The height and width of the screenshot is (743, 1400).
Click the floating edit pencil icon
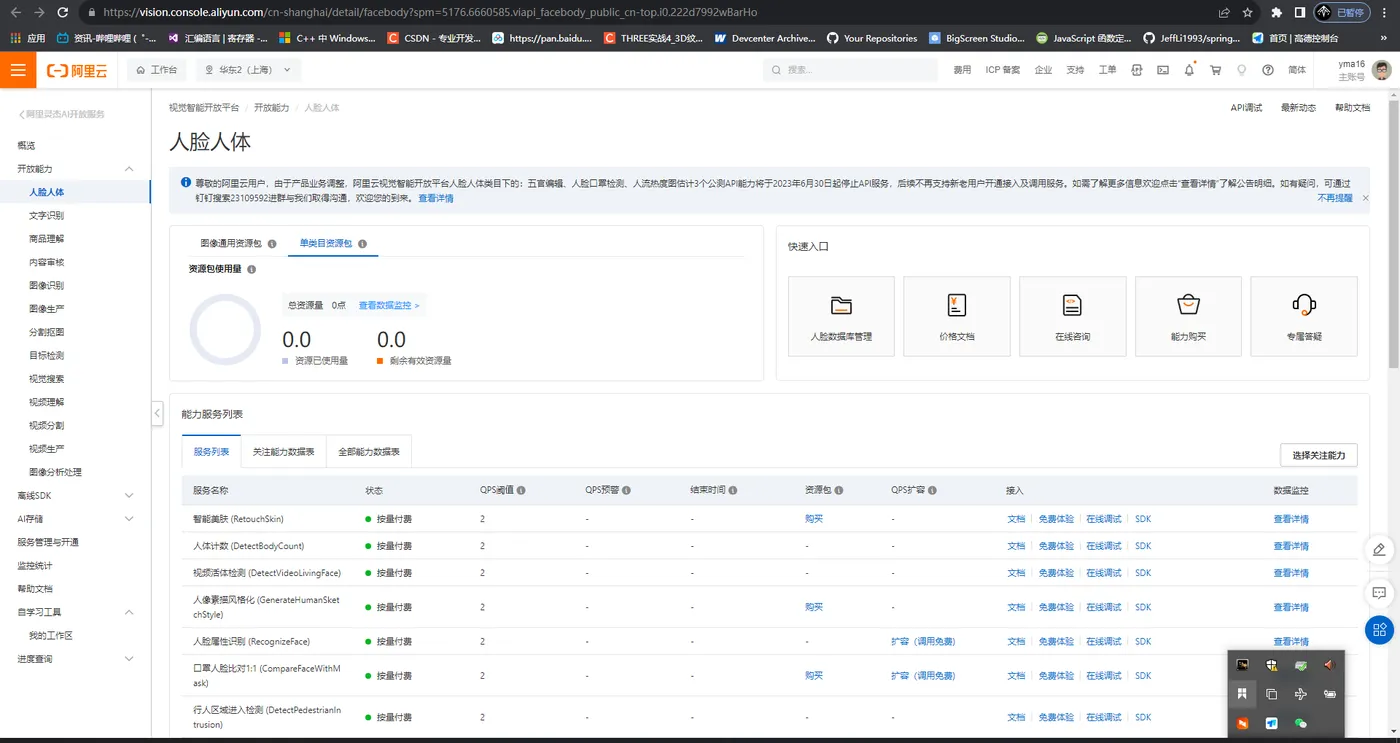tap(1379, 549)
